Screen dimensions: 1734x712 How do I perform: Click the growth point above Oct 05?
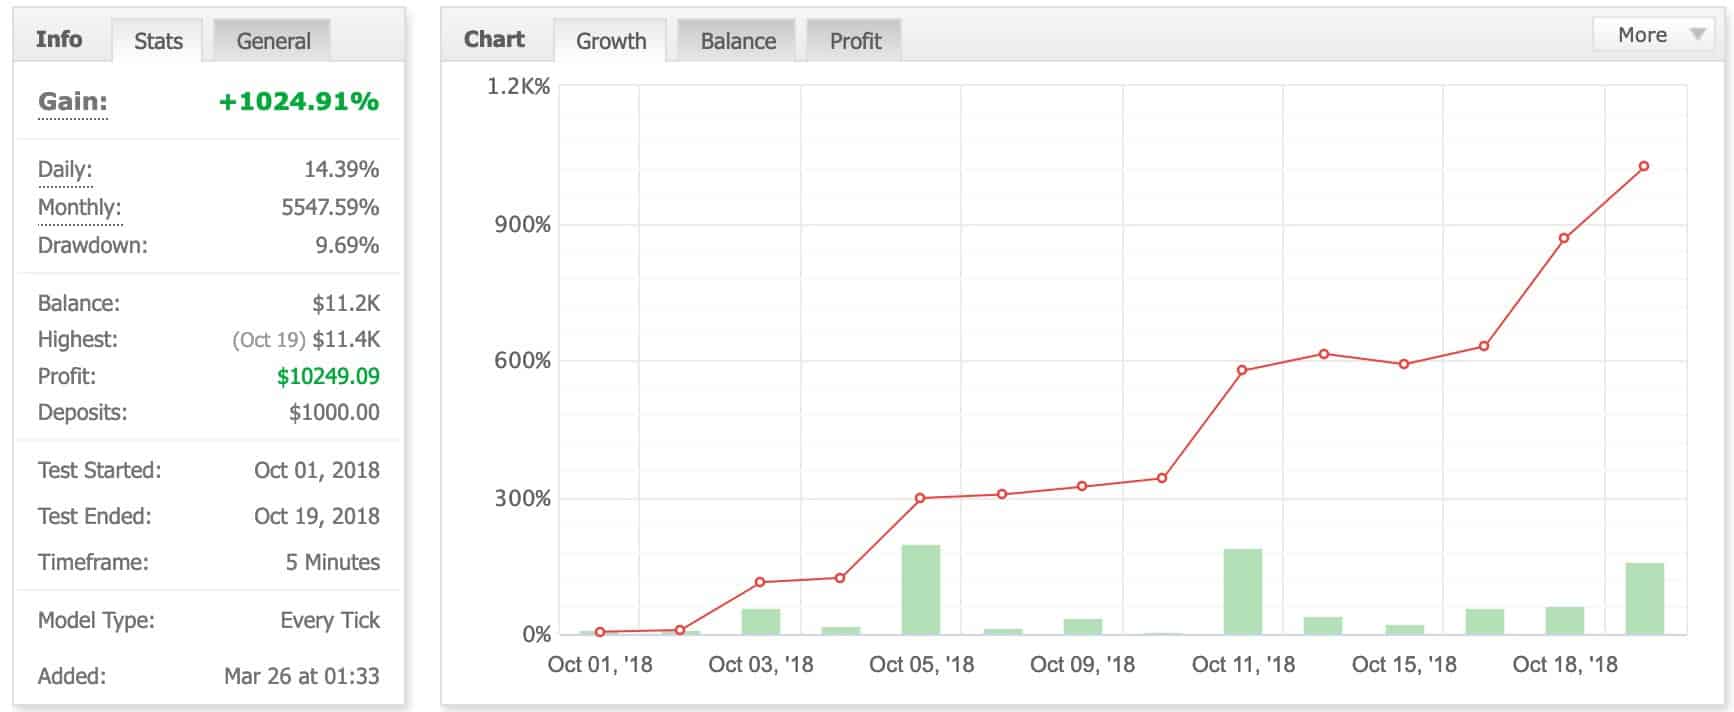[920, 498]
